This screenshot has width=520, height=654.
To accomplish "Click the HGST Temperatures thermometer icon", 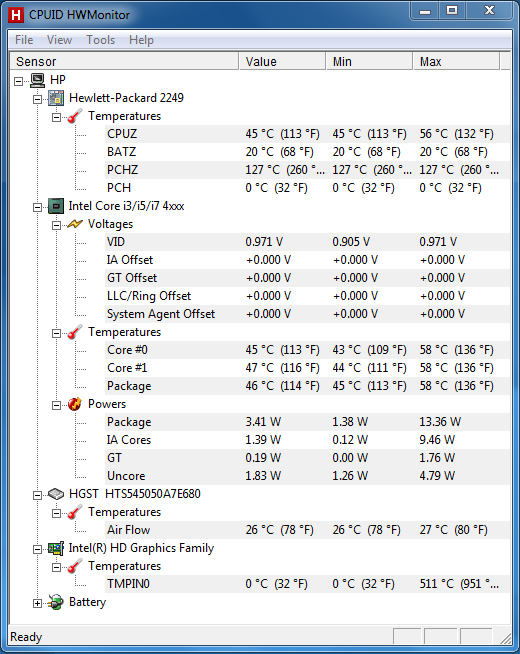I will 75,512.
